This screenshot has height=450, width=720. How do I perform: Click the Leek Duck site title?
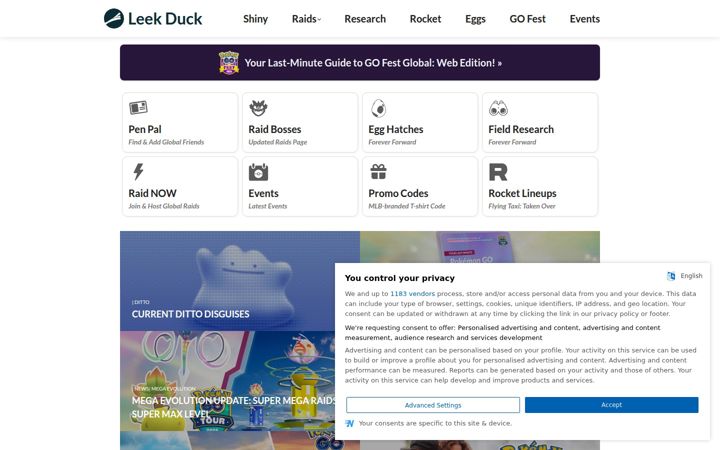pyautogui.click(x=165, y=19)
